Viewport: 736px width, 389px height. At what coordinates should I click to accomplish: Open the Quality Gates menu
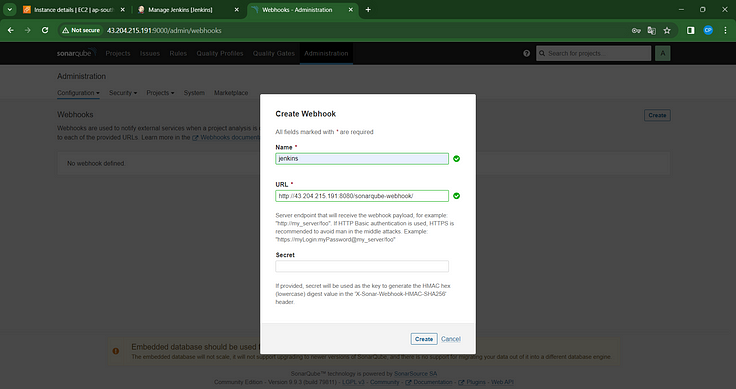(x=274, y=53)
